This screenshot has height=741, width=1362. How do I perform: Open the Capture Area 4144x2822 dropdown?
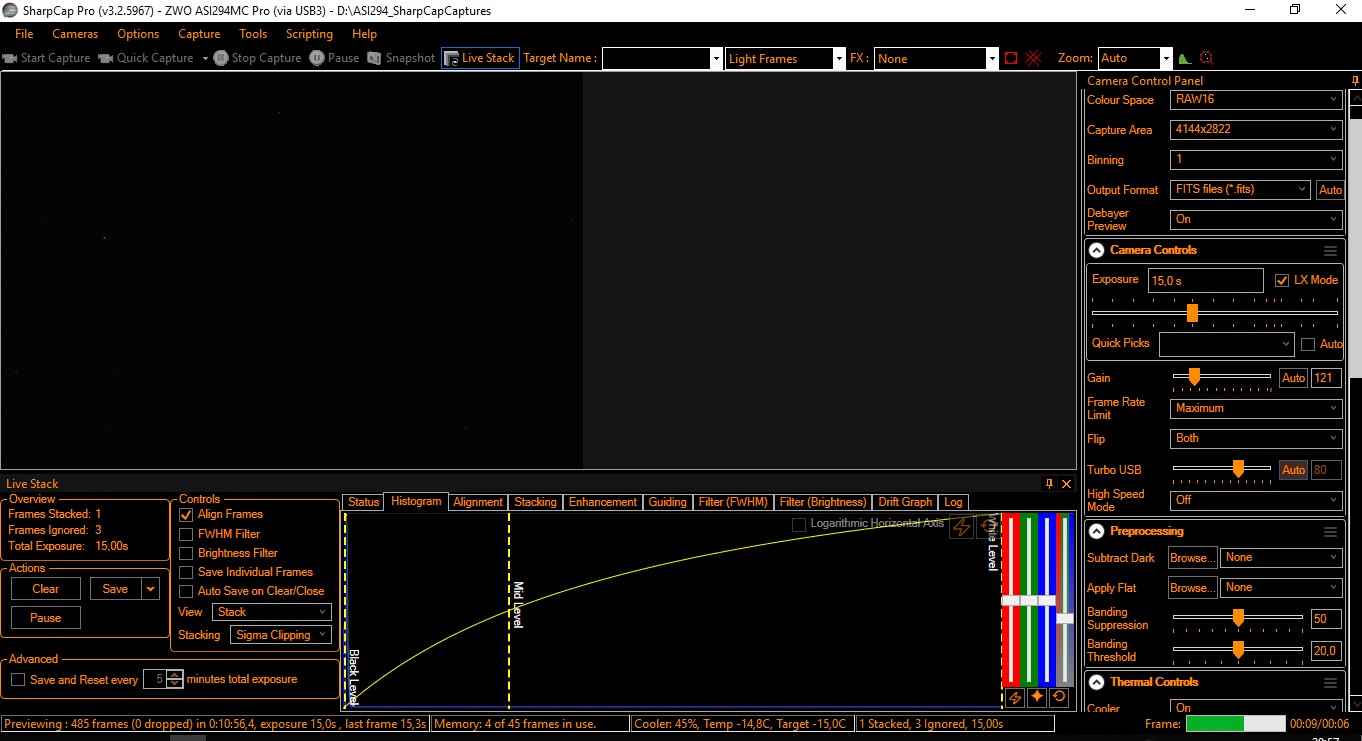pos(1256,130)
